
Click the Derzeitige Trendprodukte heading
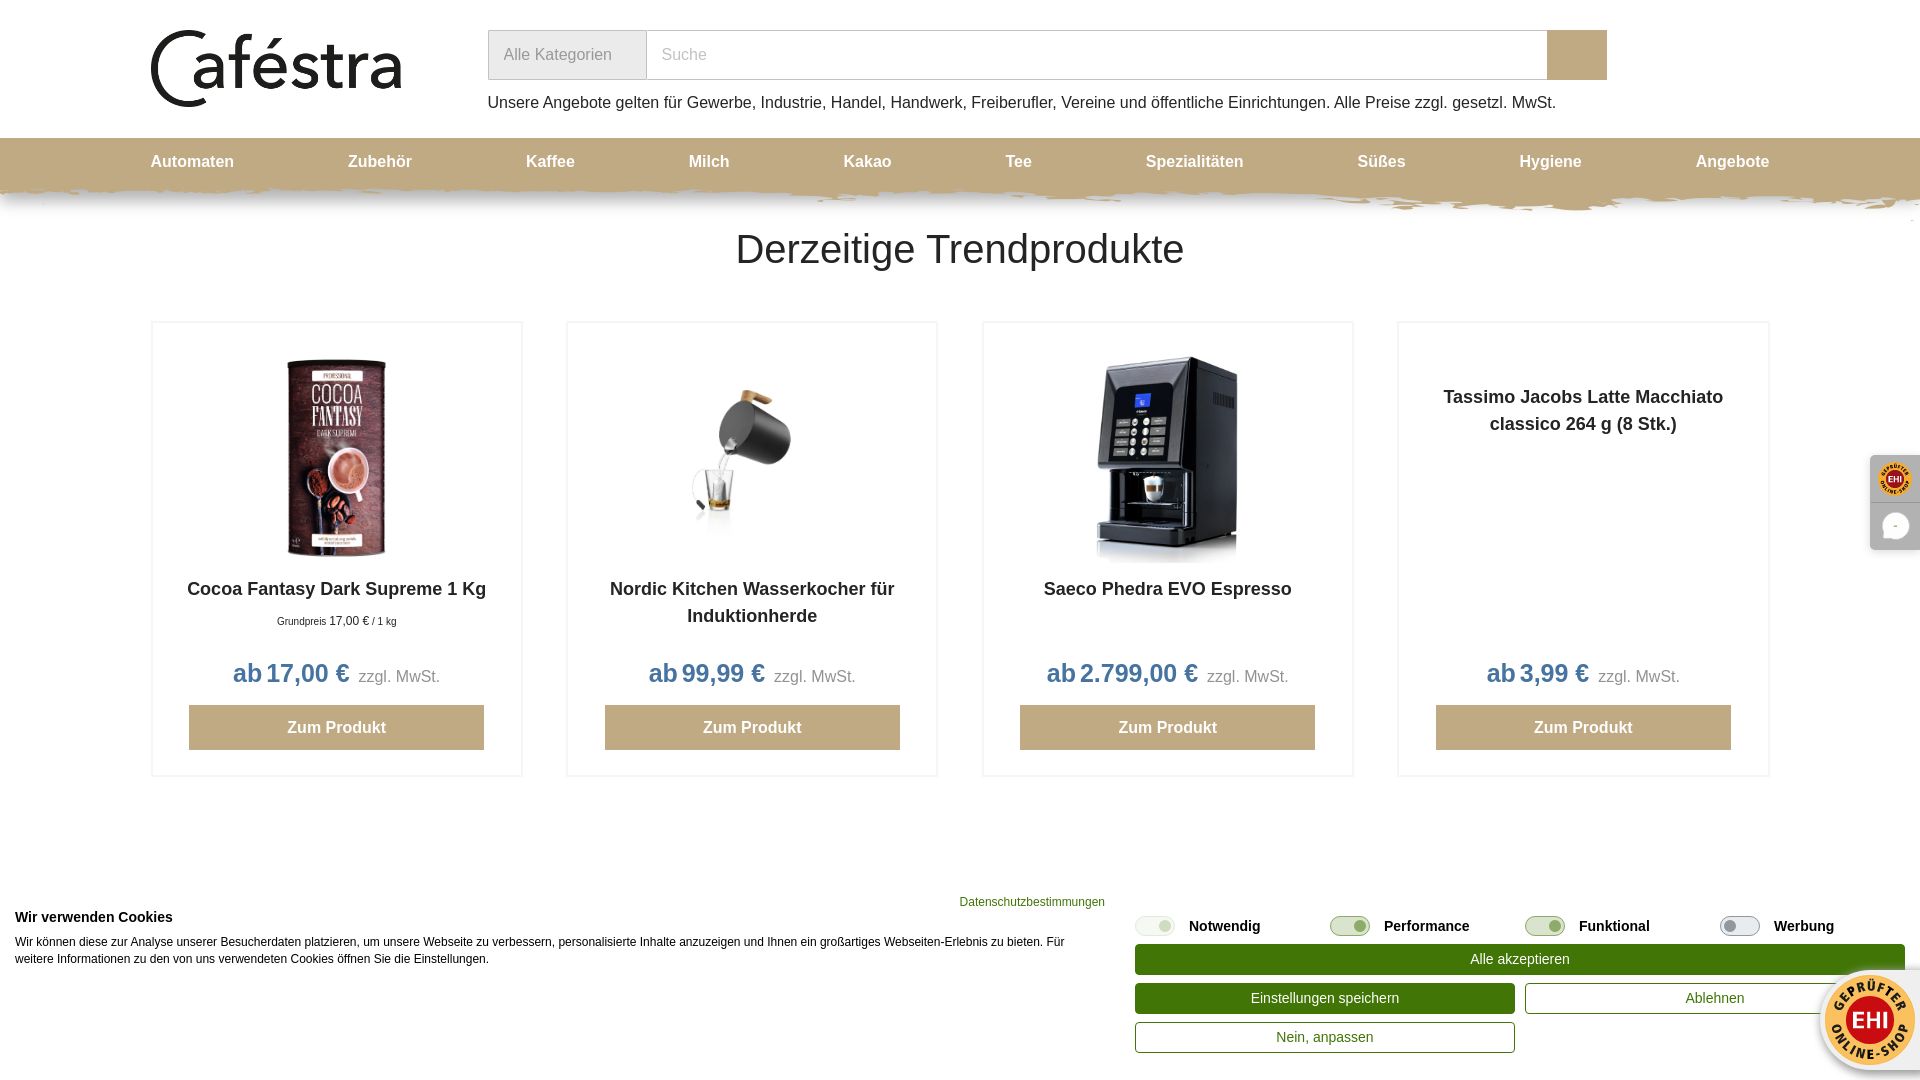[959, 250]
